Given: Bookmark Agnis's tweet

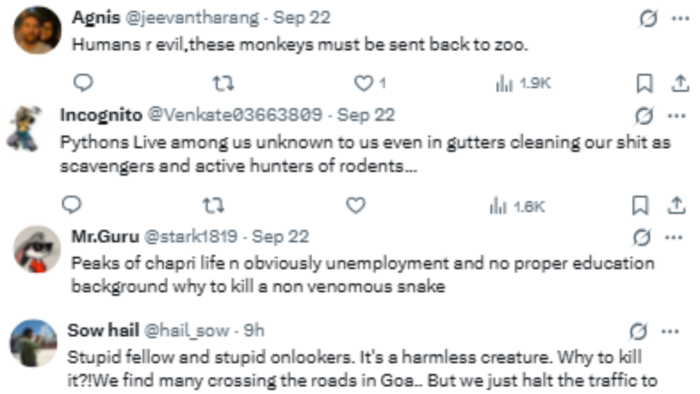Looking at the screenshot, I should click(644, 83).
